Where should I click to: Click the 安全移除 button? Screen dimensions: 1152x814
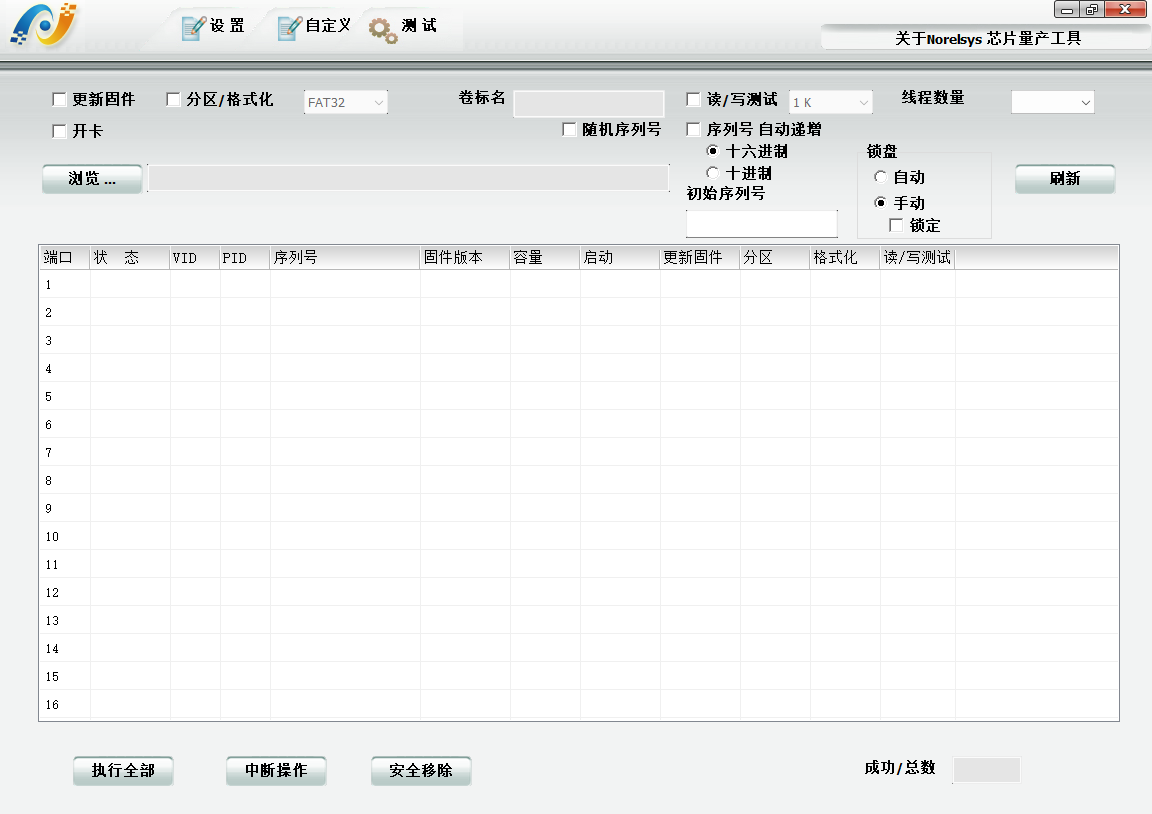pyautogui.click(x=421, y=771)
